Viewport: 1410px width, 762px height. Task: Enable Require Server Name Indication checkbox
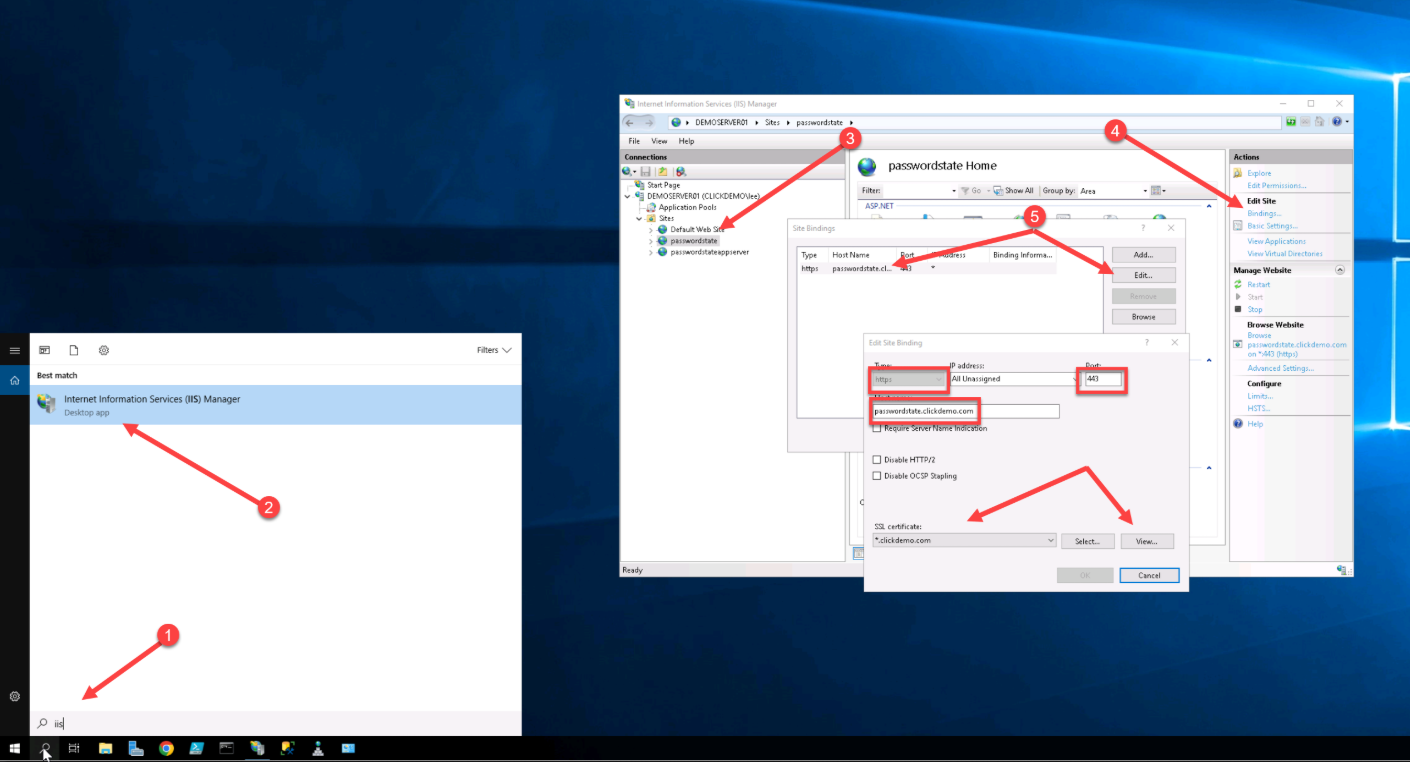point(877,428)
